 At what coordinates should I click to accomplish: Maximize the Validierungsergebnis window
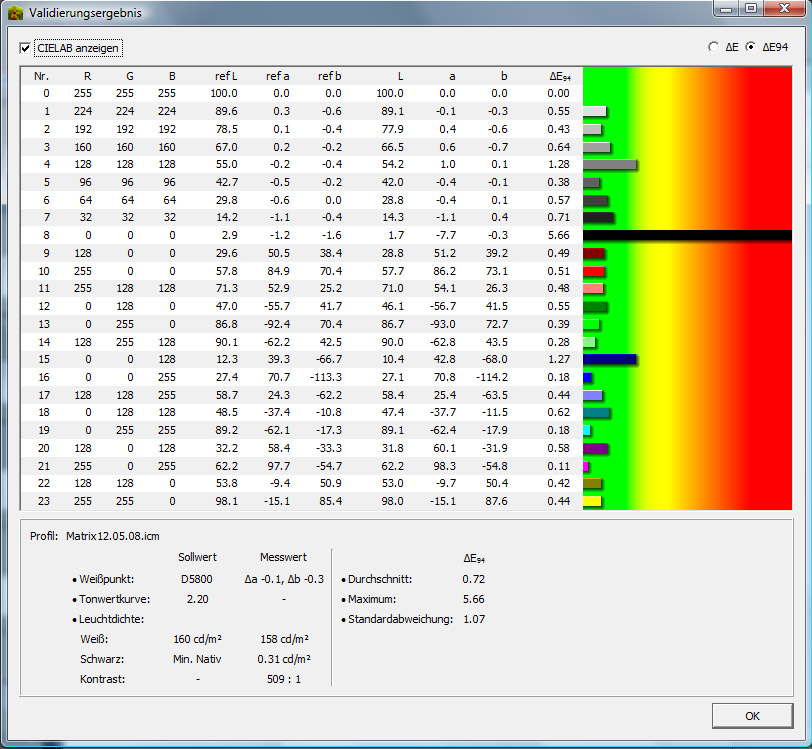pyautogui.click(x=749, y=9)
